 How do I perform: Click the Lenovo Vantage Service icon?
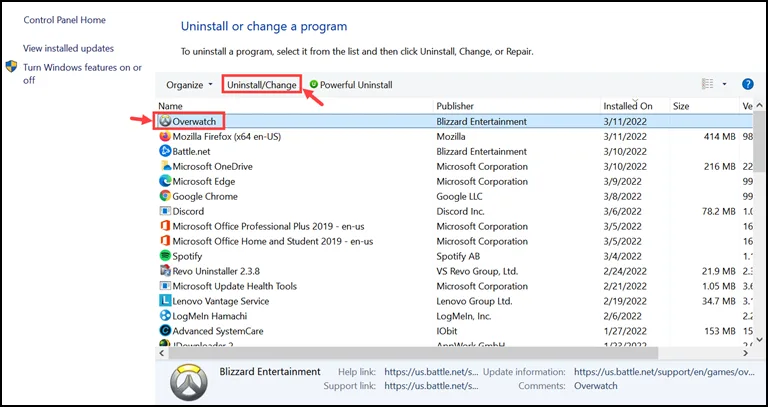[x=165, y=301]
